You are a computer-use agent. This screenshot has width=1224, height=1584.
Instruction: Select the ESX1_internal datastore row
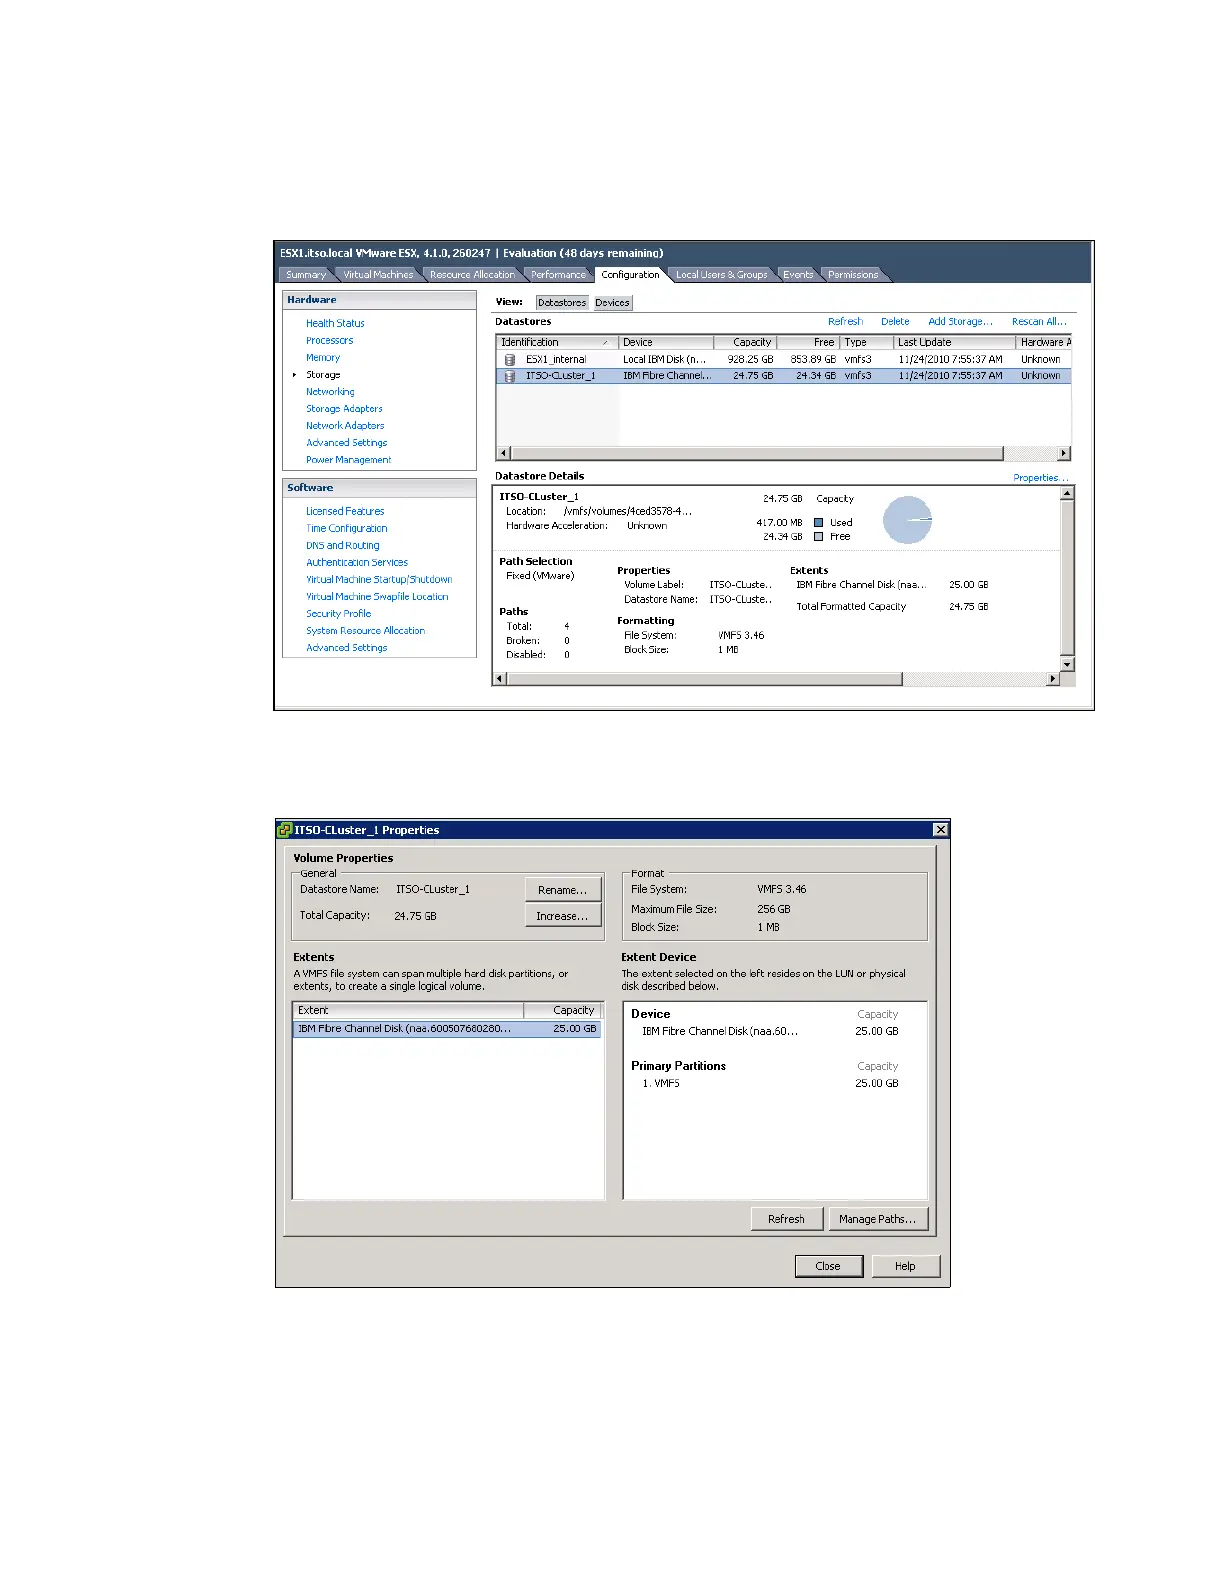783,359
